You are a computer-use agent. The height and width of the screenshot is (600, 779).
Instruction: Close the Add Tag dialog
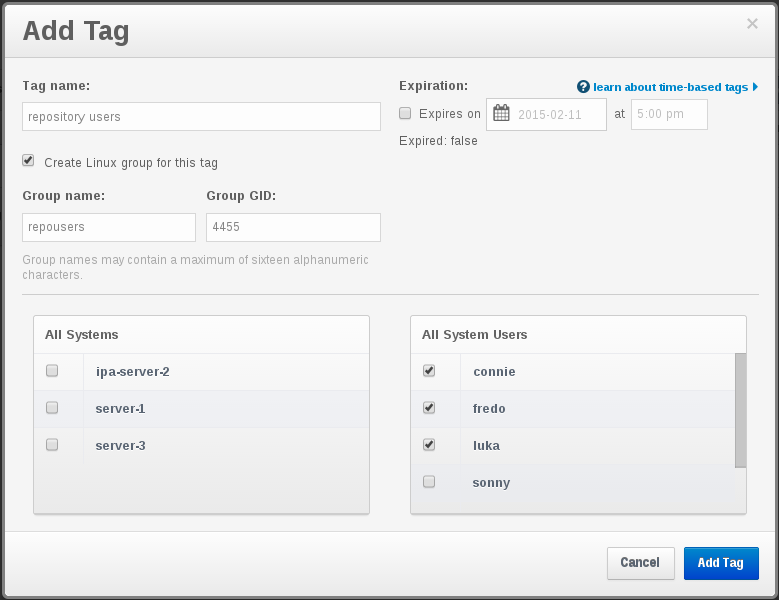coord(752,24)
